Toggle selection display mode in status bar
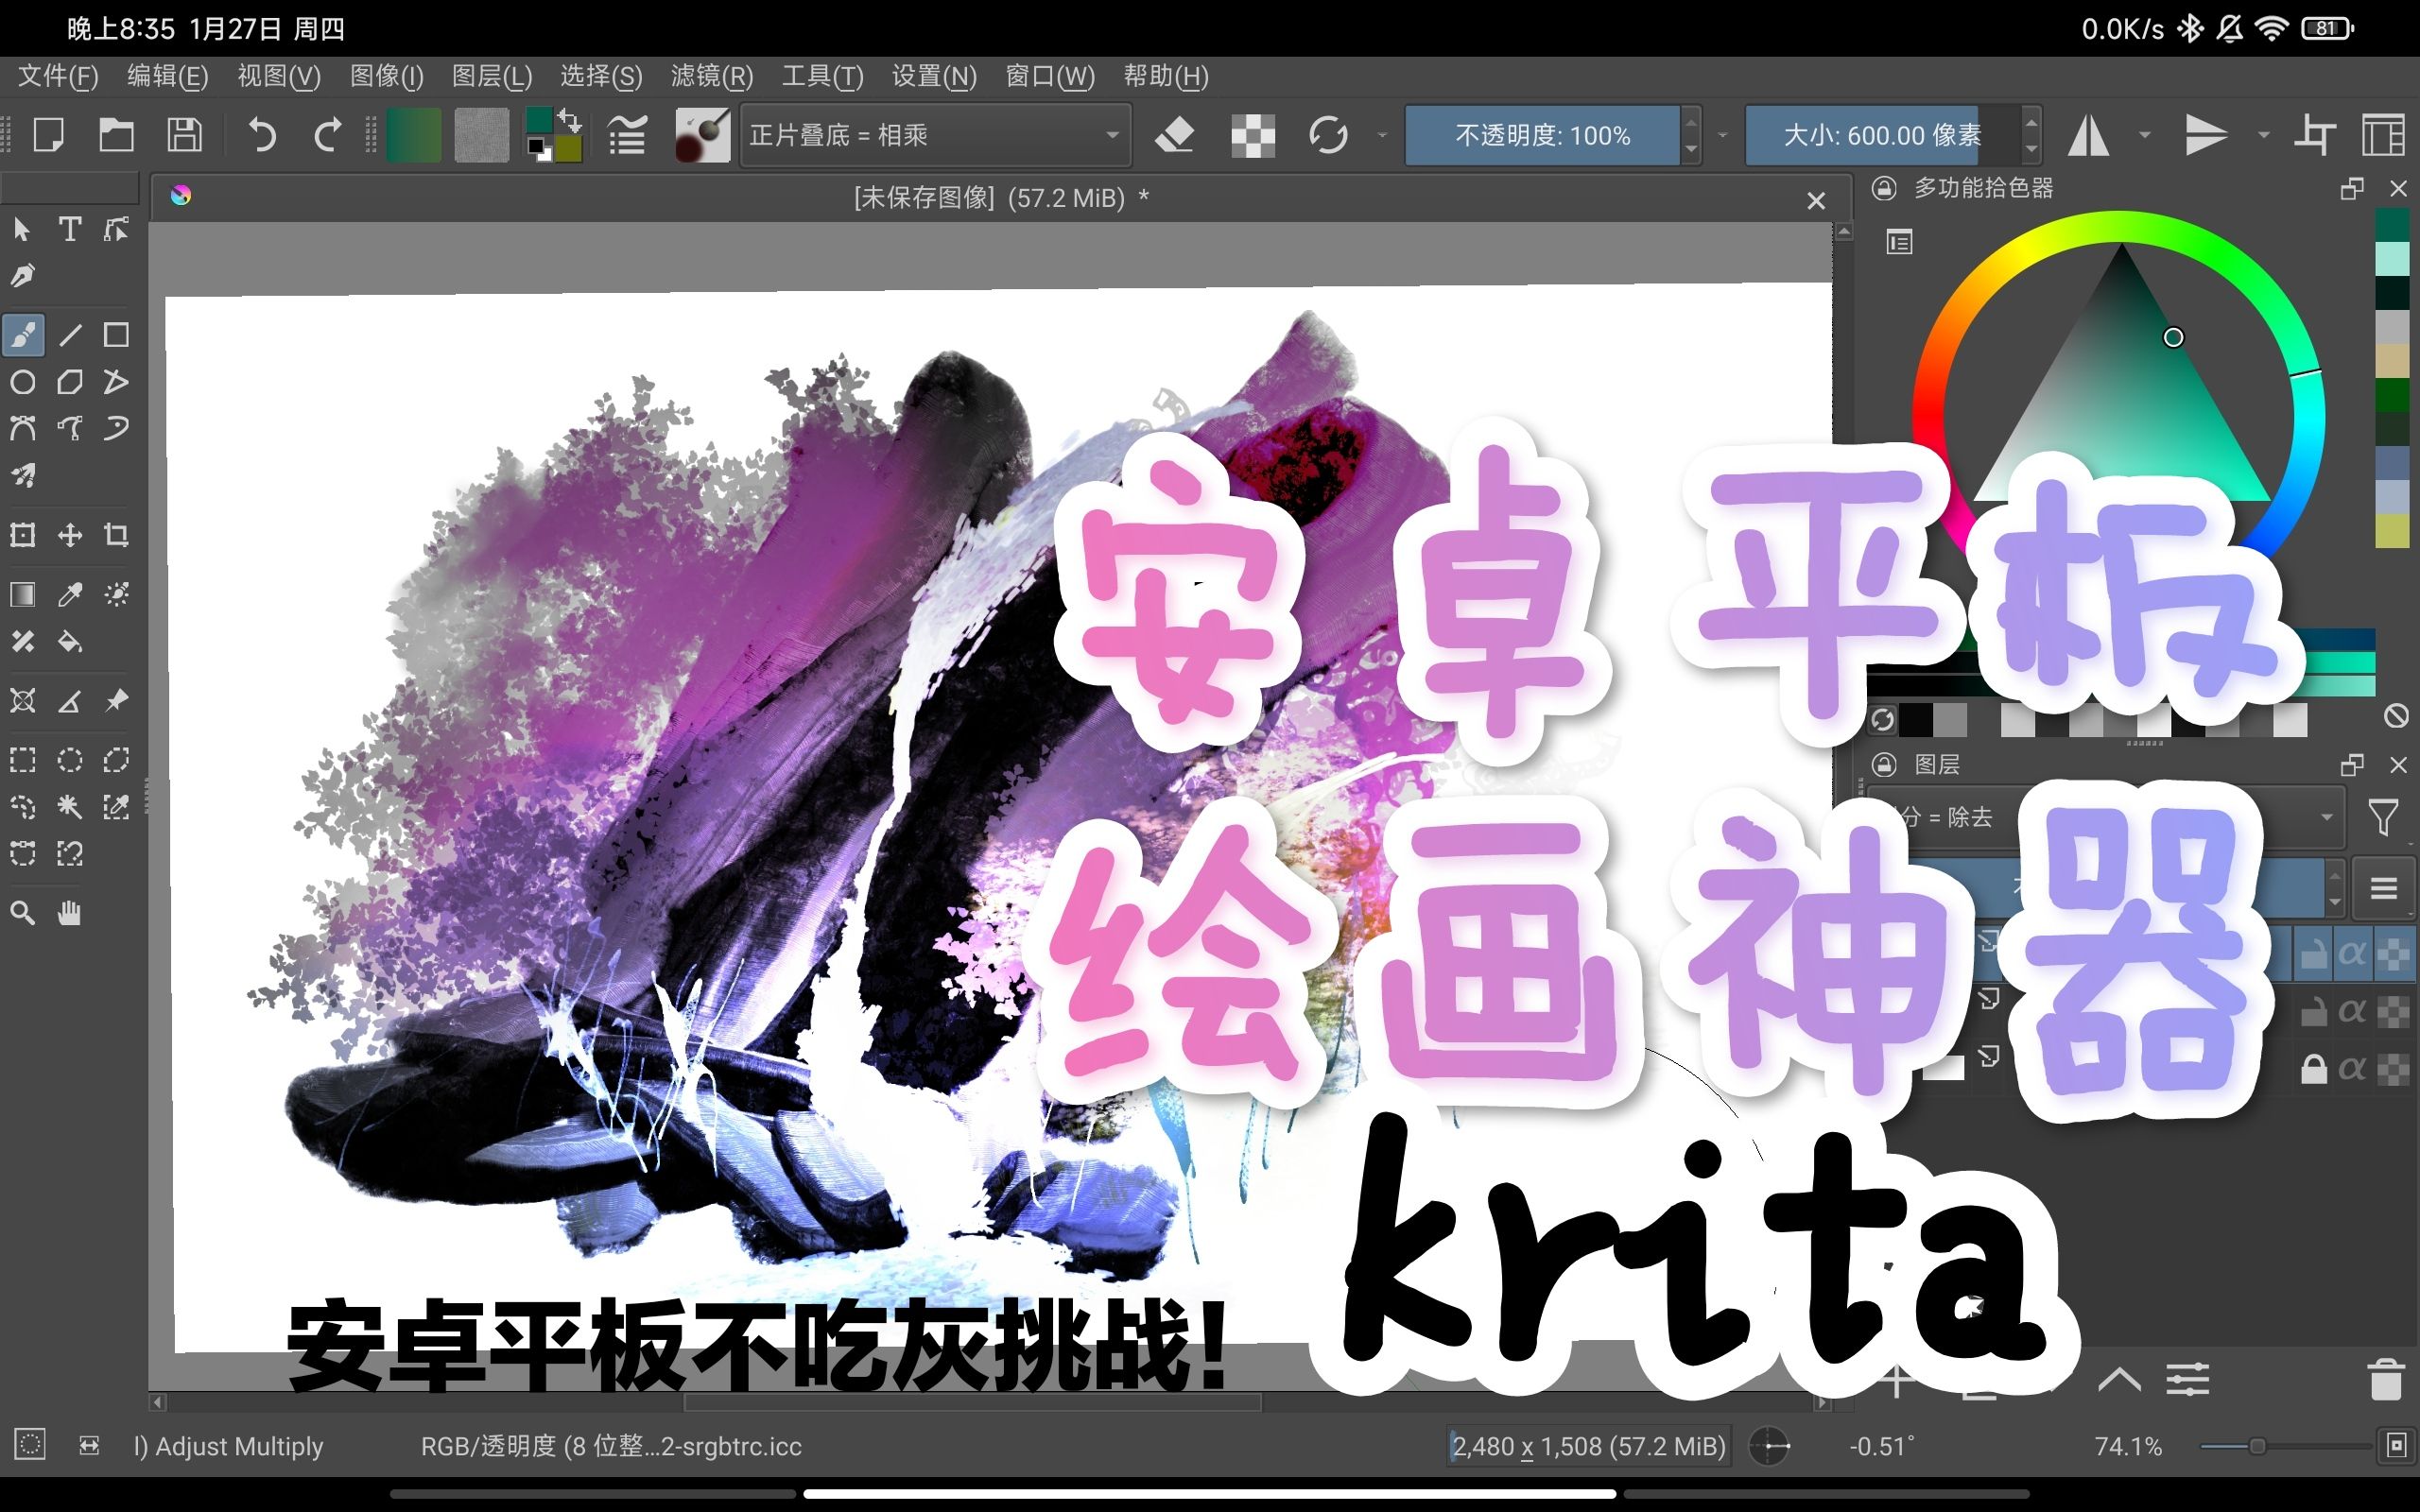2420x1512 pixels. point(30,1445)
